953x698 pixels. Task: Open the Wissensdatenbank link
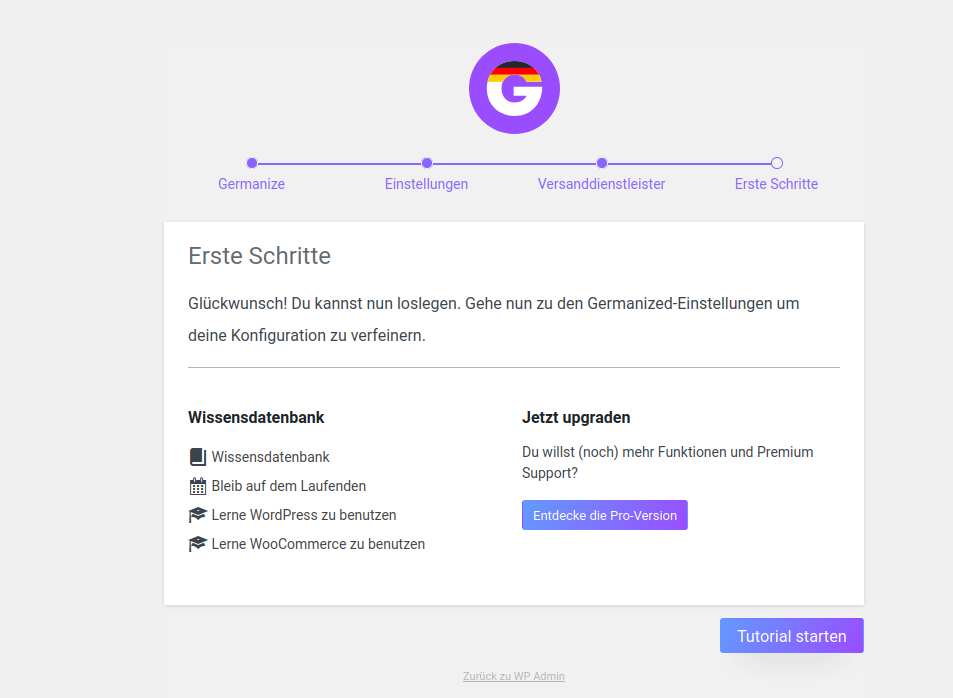pos(270,457)
